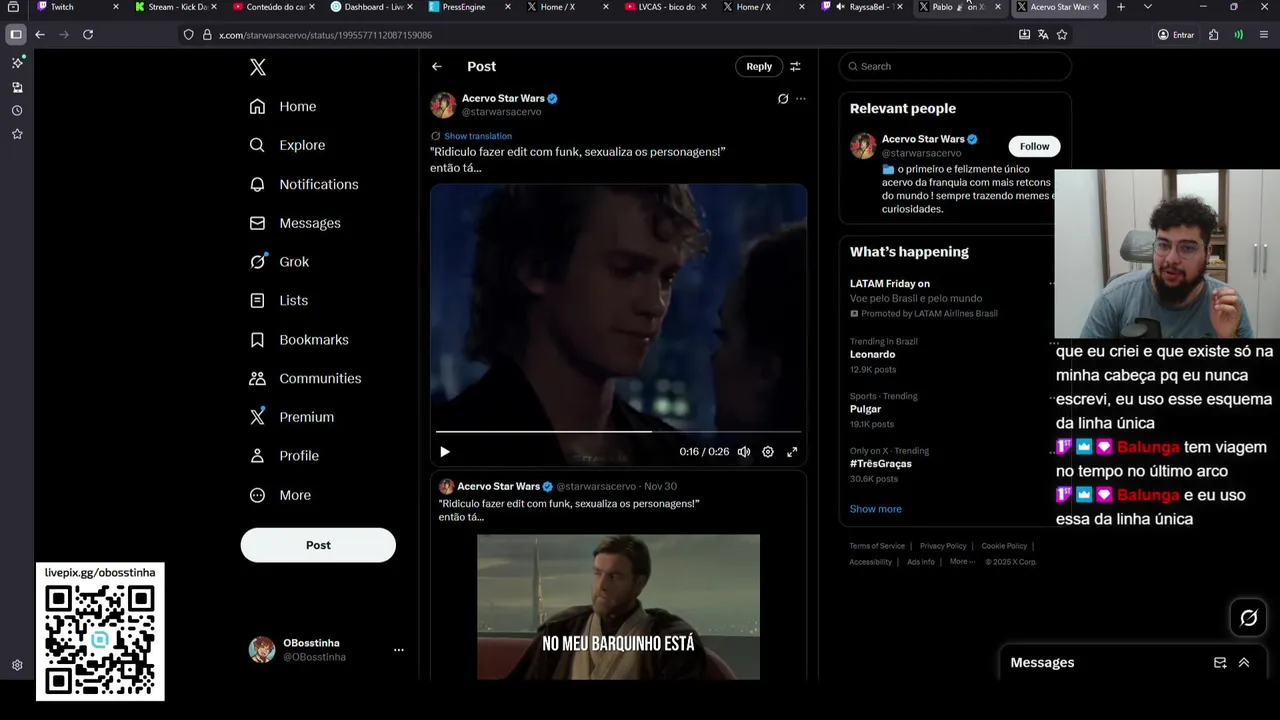Open Terms of Service footer link
The width and height of the screenshot is (1280, 720).
877,546
